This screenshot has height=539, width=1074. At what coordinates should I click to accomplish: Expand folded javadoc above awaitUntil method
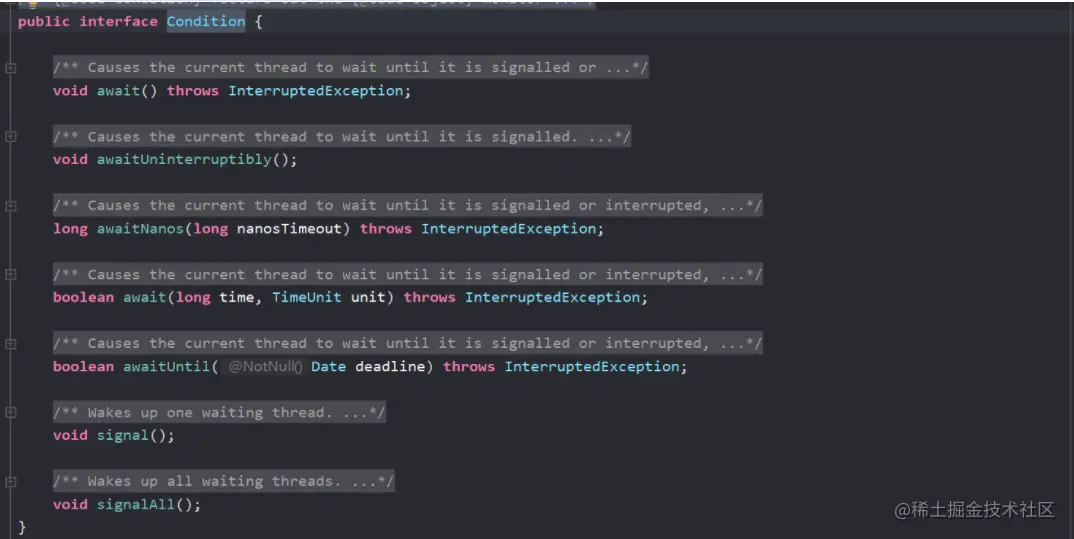(x=10, y=343)
